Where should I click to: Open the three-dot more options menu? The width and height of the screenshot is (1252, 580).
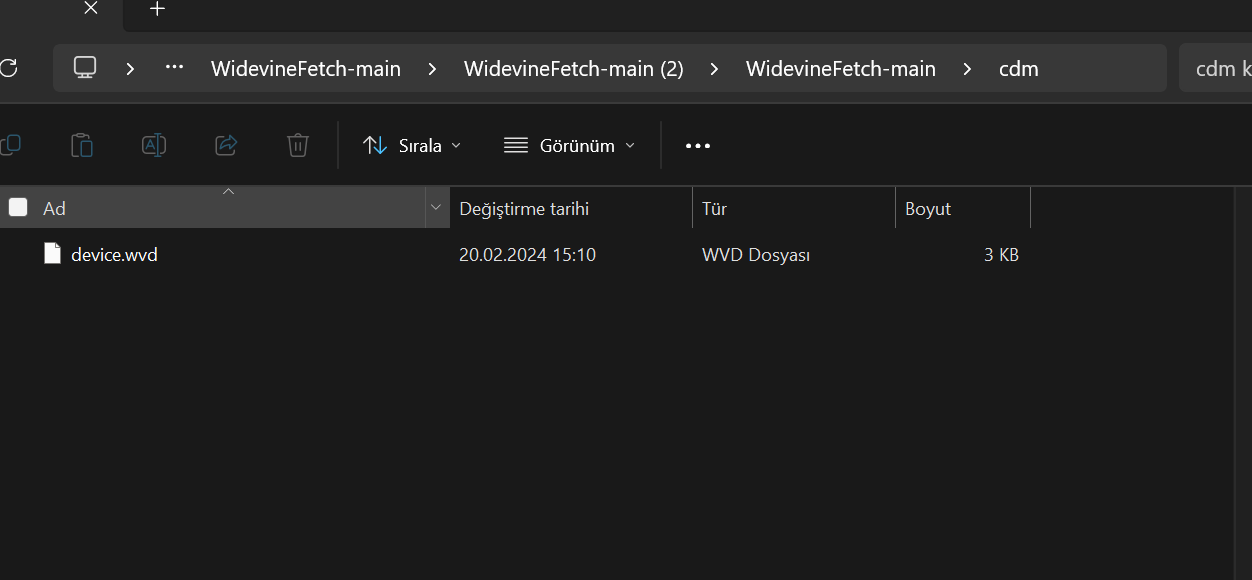697,146
